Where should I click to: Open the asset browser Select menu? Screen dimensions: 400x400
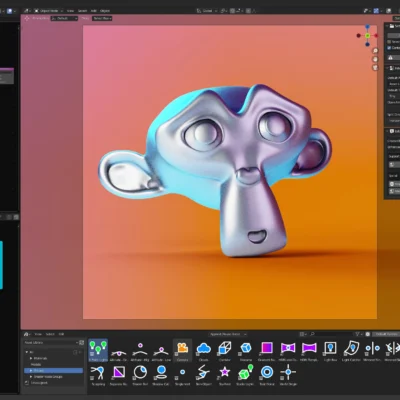(x=50, y=334)
